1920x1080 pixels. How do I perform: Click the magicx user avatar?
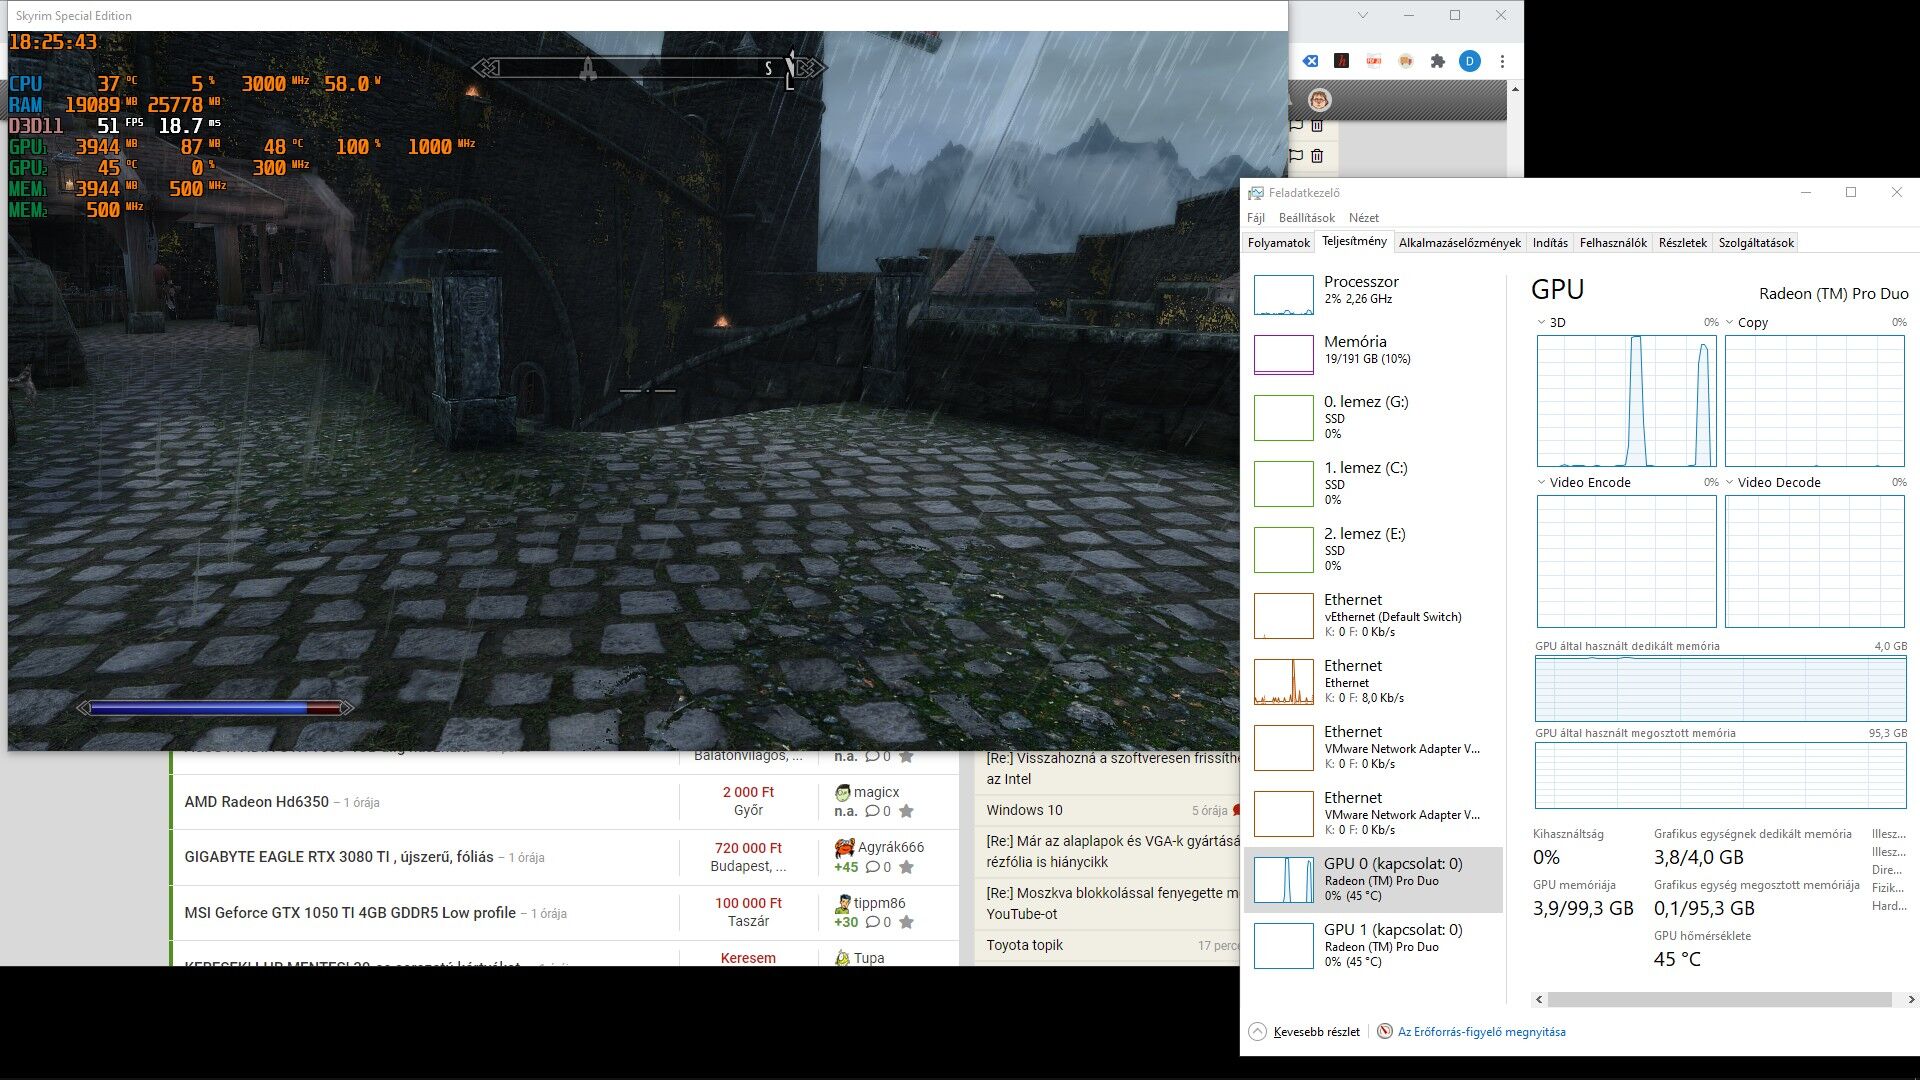coord(842,792)
